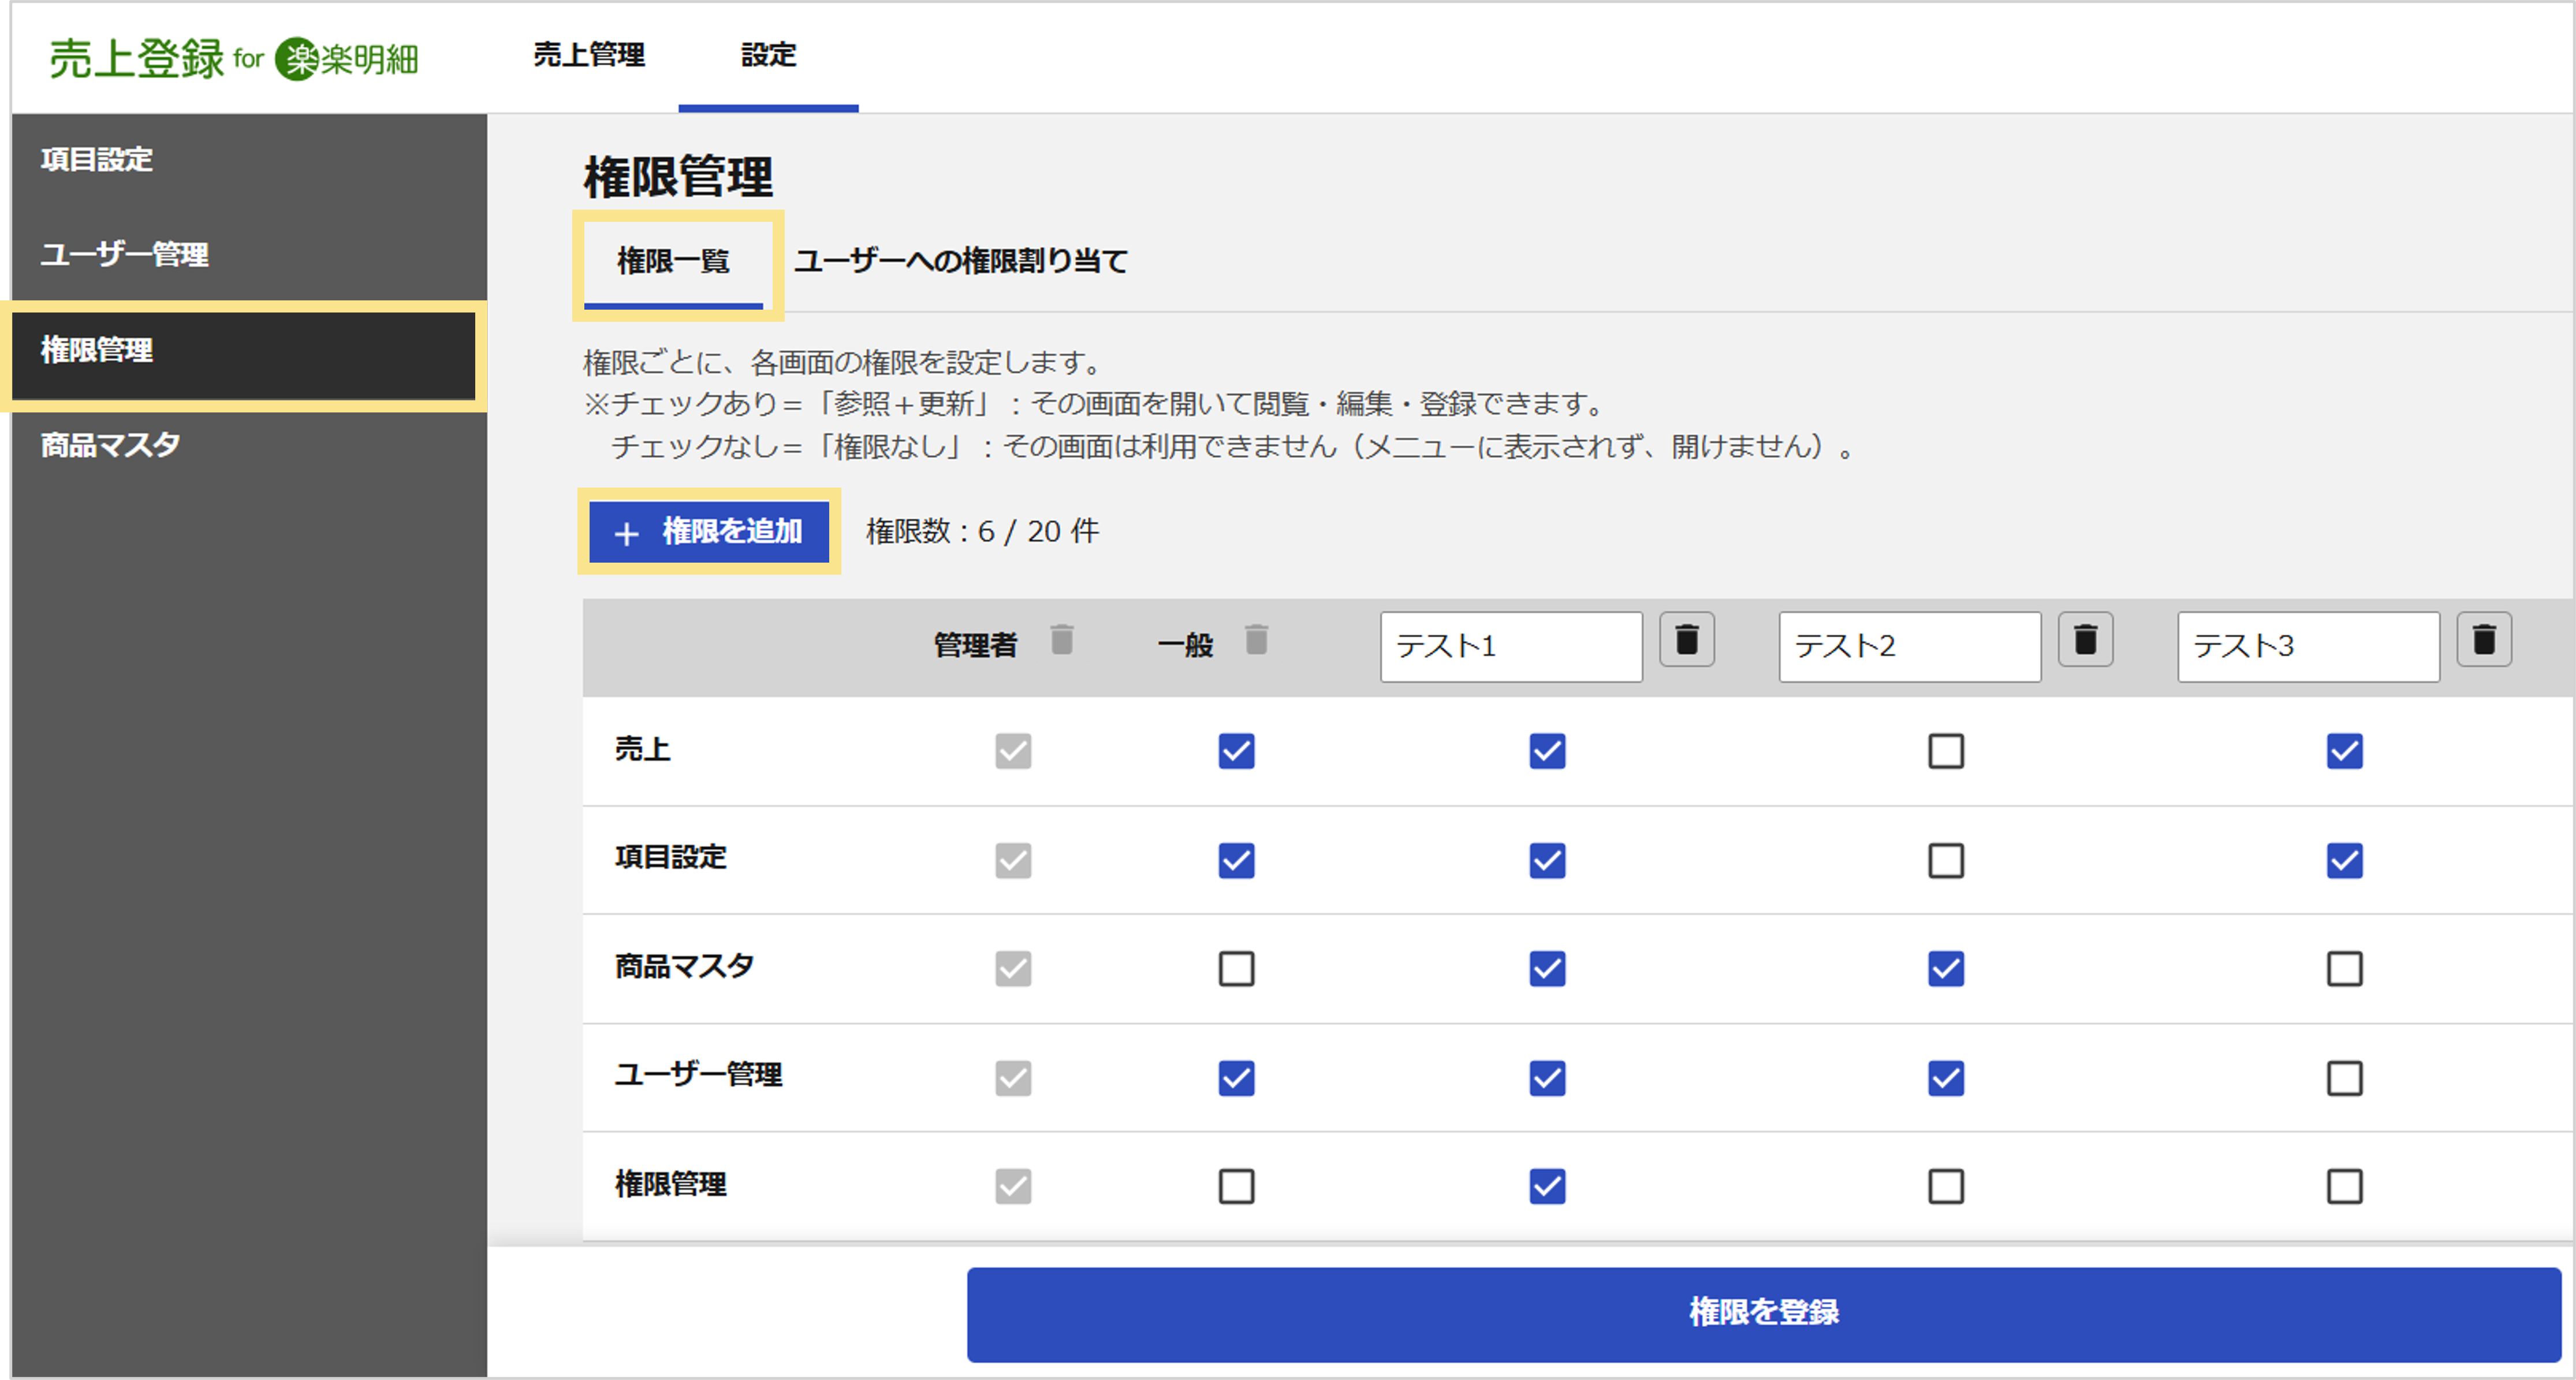Image resolution: width=2576 pixels, height=1380 pixels.
Task: Uncheck ユーザー管理 for the 一般 permission
Action: tap(1236, 1078)
